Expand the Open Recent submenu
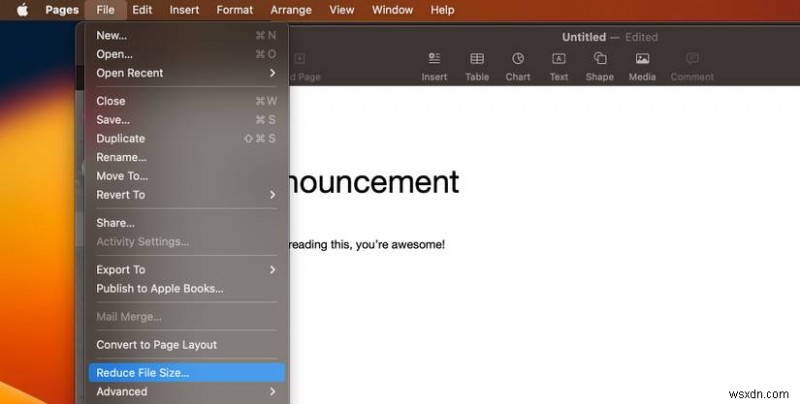The width and height of the screenshot is (800, 404). [186, 73]
